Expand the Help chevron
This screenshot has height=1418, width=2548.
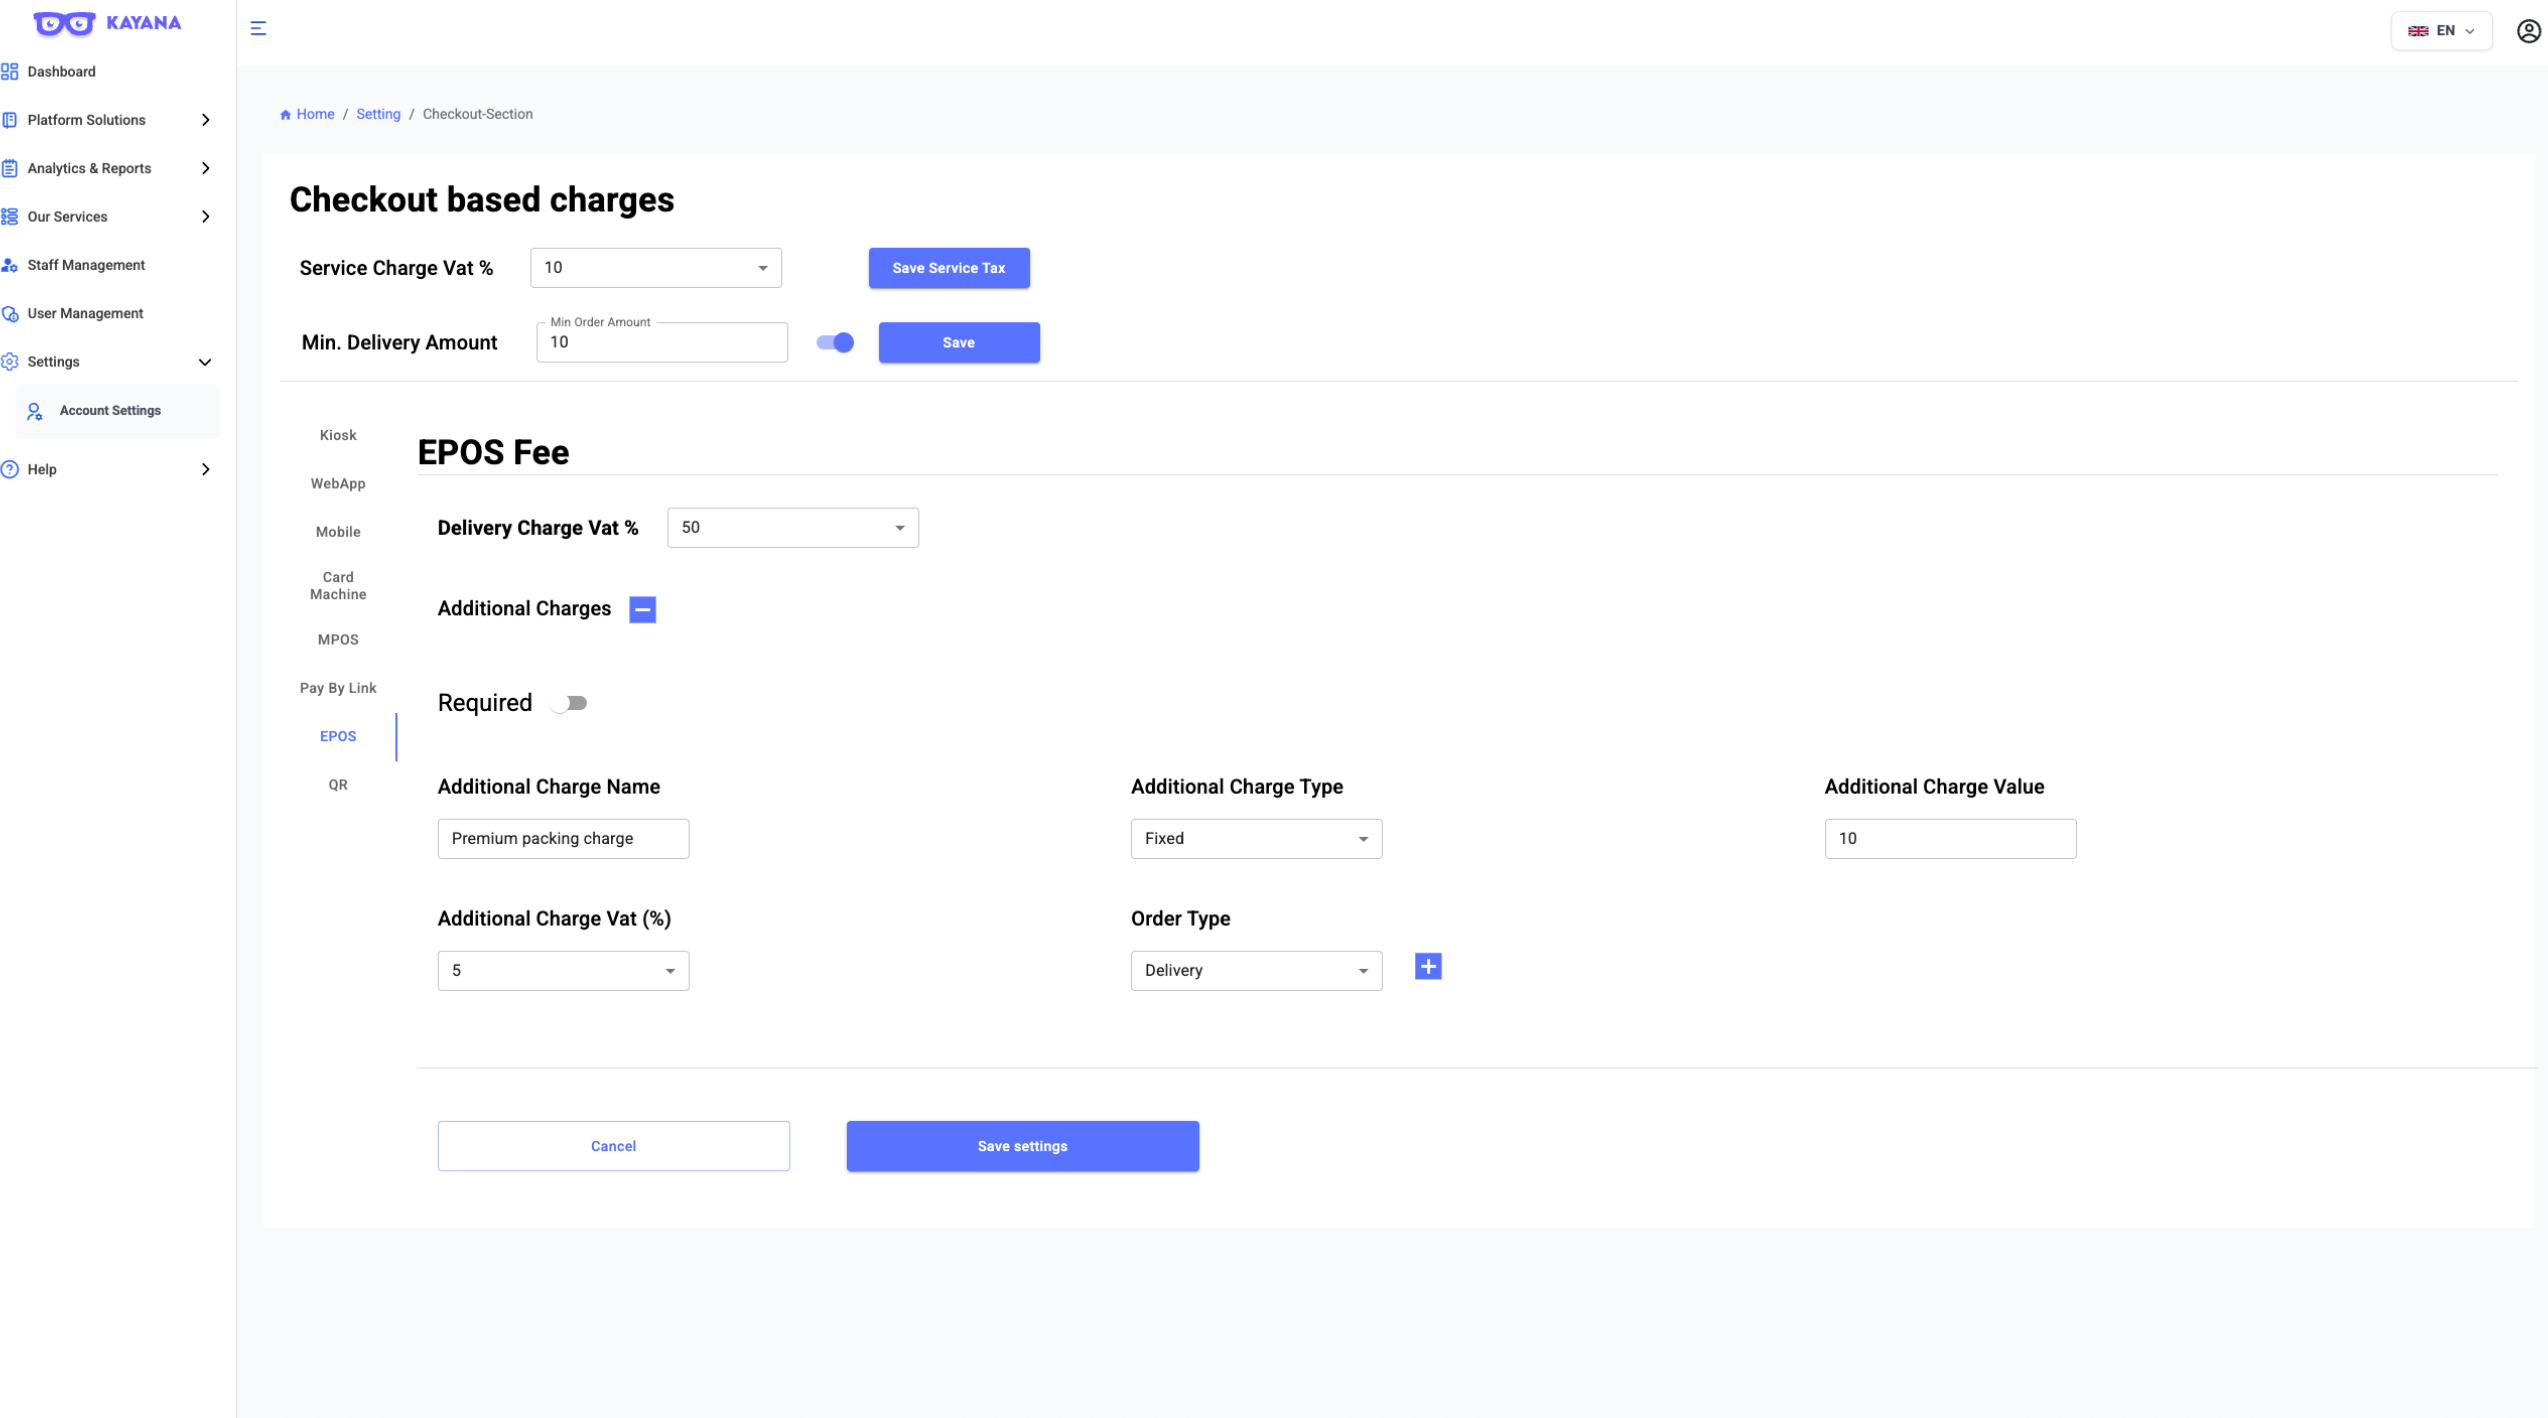coord(206,469)
